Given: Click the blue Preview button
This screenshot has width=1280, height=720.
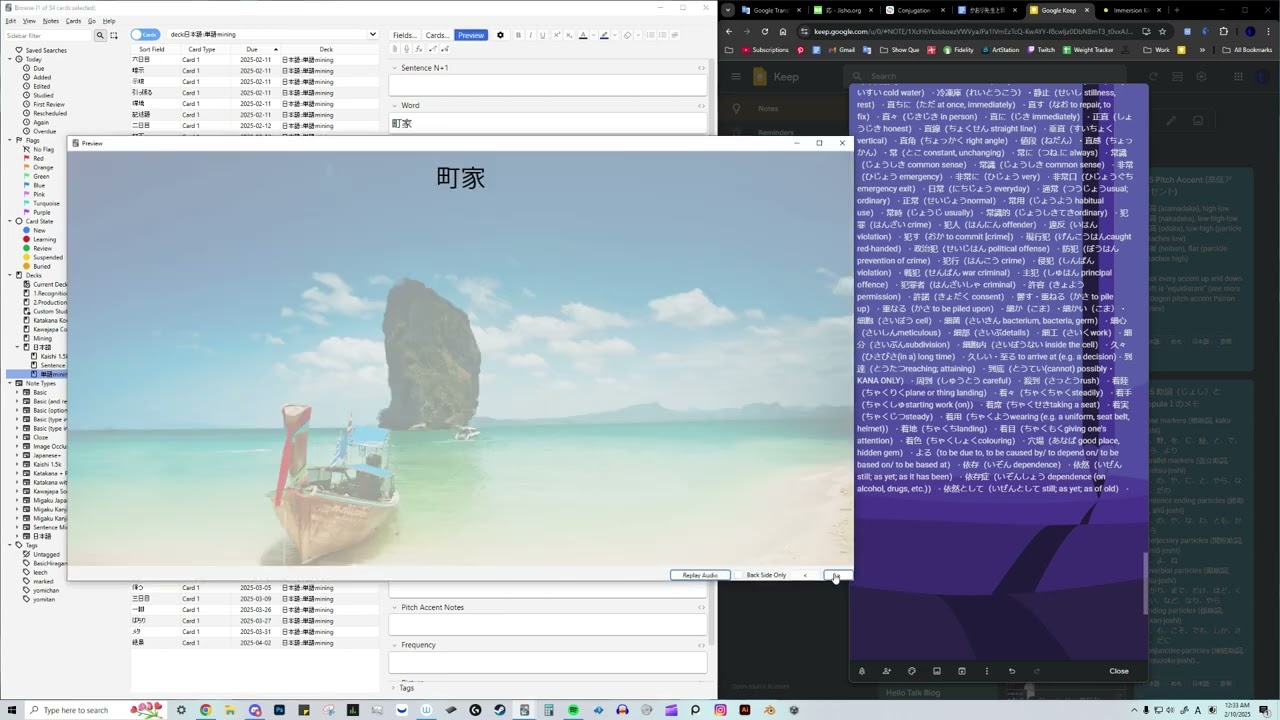Looking at the screenshot, I should click(471, 35).
